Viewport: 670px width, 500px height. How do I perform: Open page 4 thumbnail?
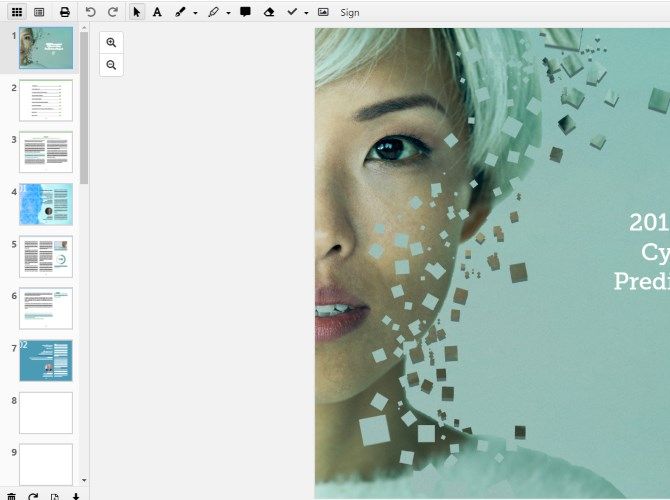pyautogui.click(x=46, y=204)
